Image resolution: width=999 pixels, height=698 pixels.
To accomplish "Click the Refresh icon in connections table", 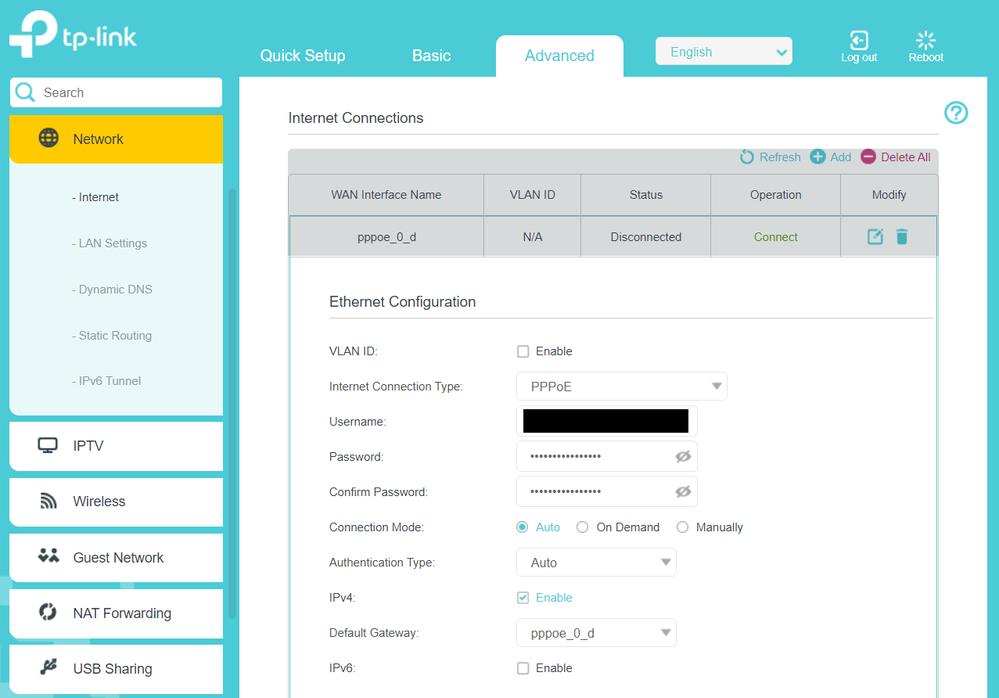I will click(747, 157).
